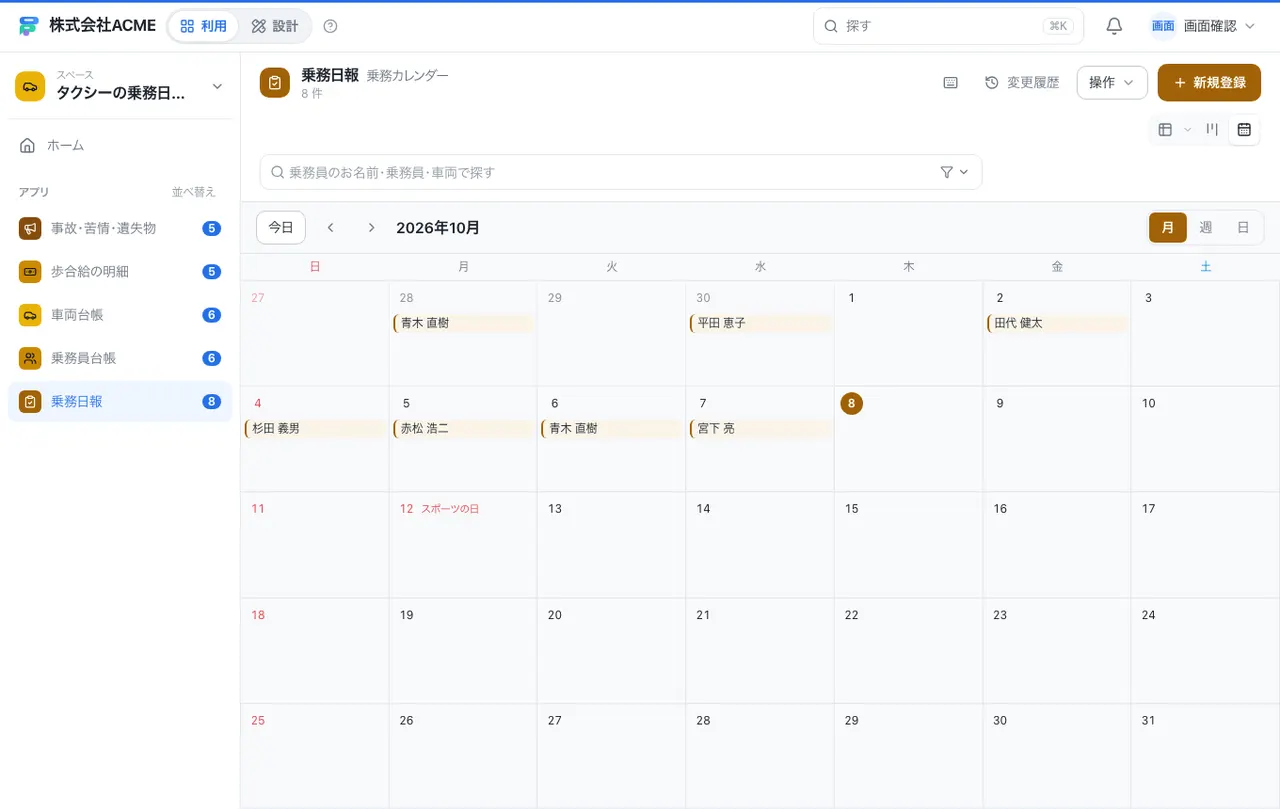Switch to 設計 mode
This screenshot has width=1280, height=809.
coord(275,26)
